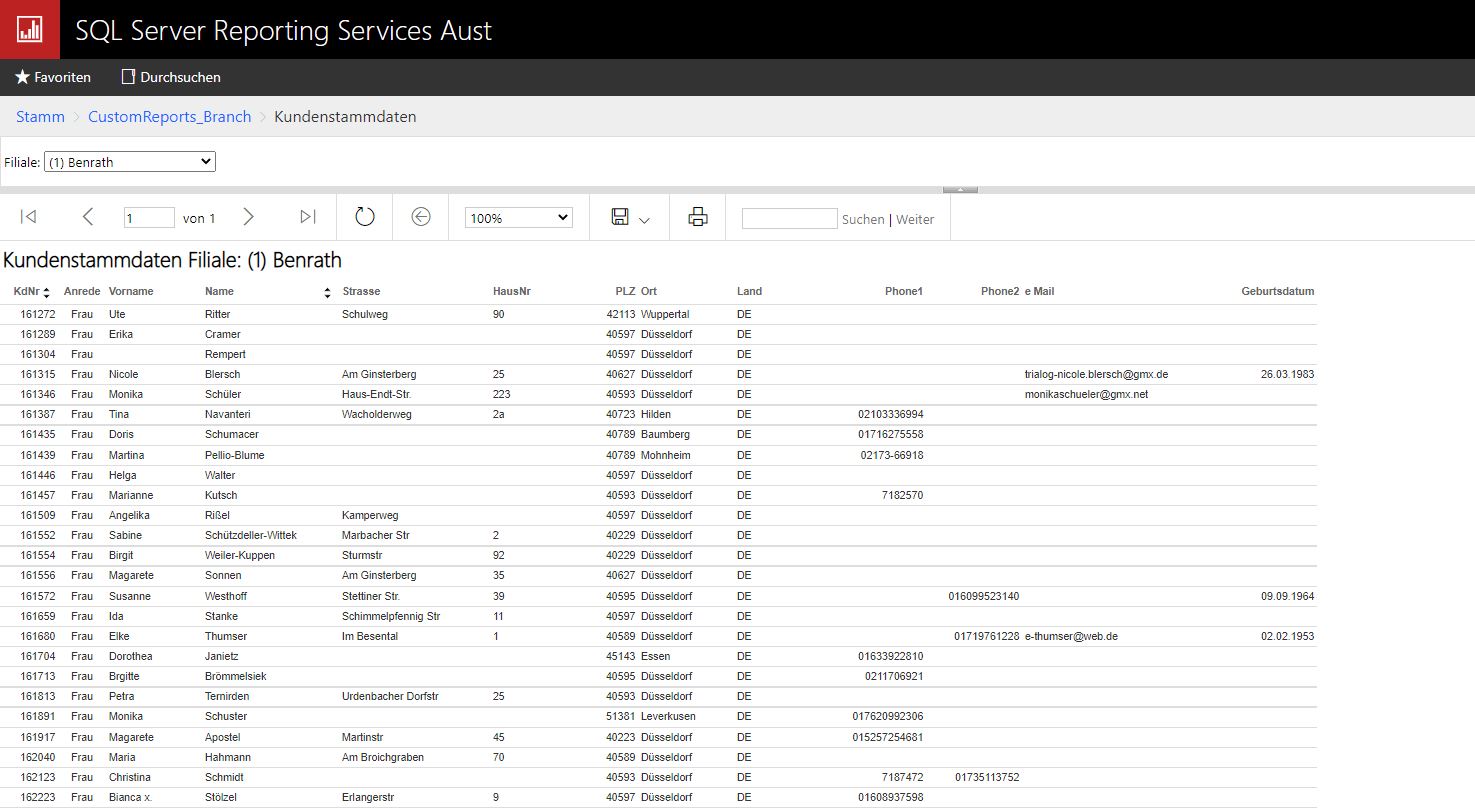1475x810 pixels.
Task: Click the red SSRS logo icon
Action: pyautogui.click(x=30, y=29)
